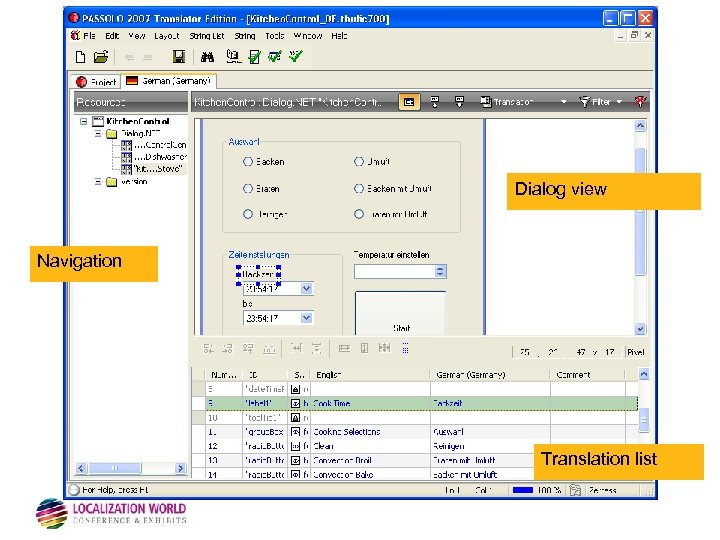Click the German (Germany) column header
Screen dimensions: 720x540
pyautogui.click(x=489, y=375)
